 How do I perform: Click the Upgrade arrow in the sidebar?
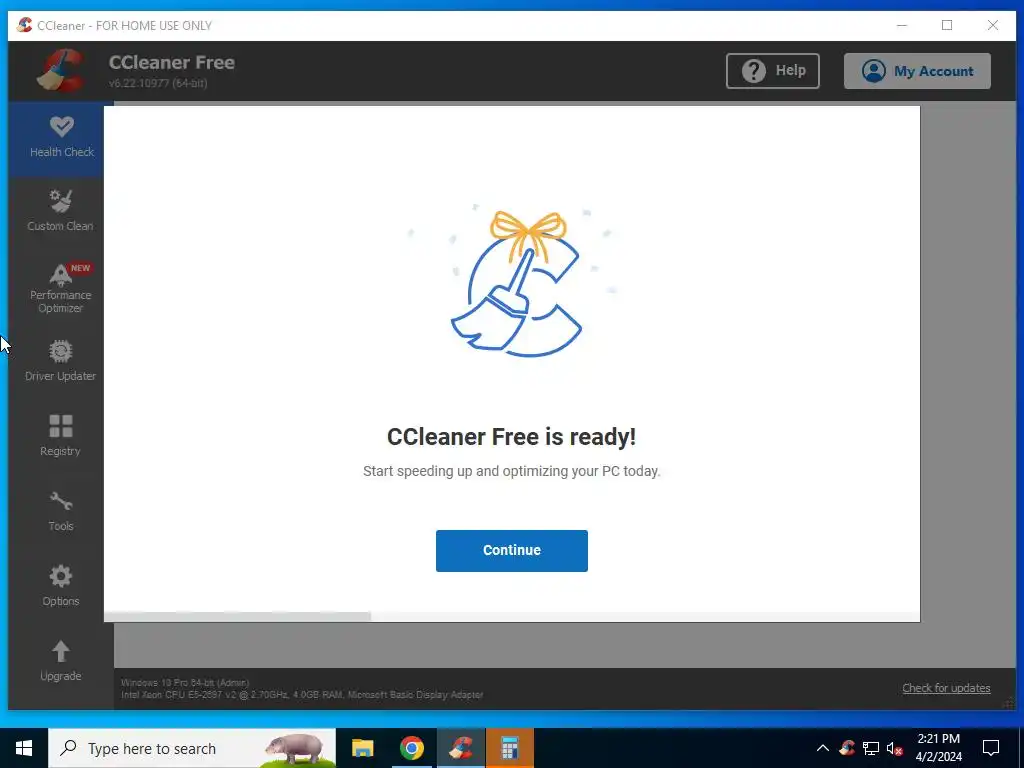(x=60, y=661)
